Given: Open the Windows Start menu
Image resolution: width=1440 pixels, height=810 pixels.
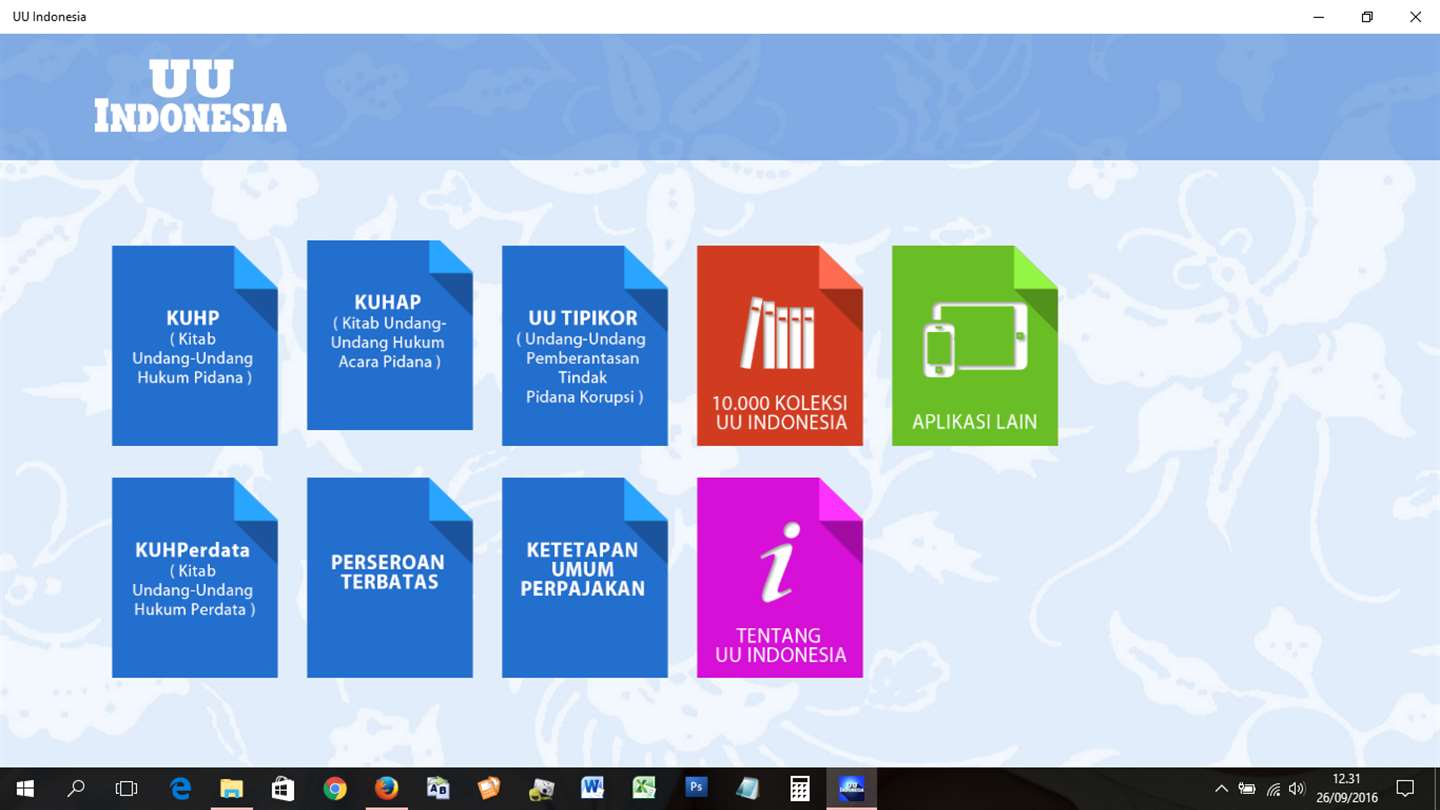Looking at the screenshot, I should pos(24,789).
